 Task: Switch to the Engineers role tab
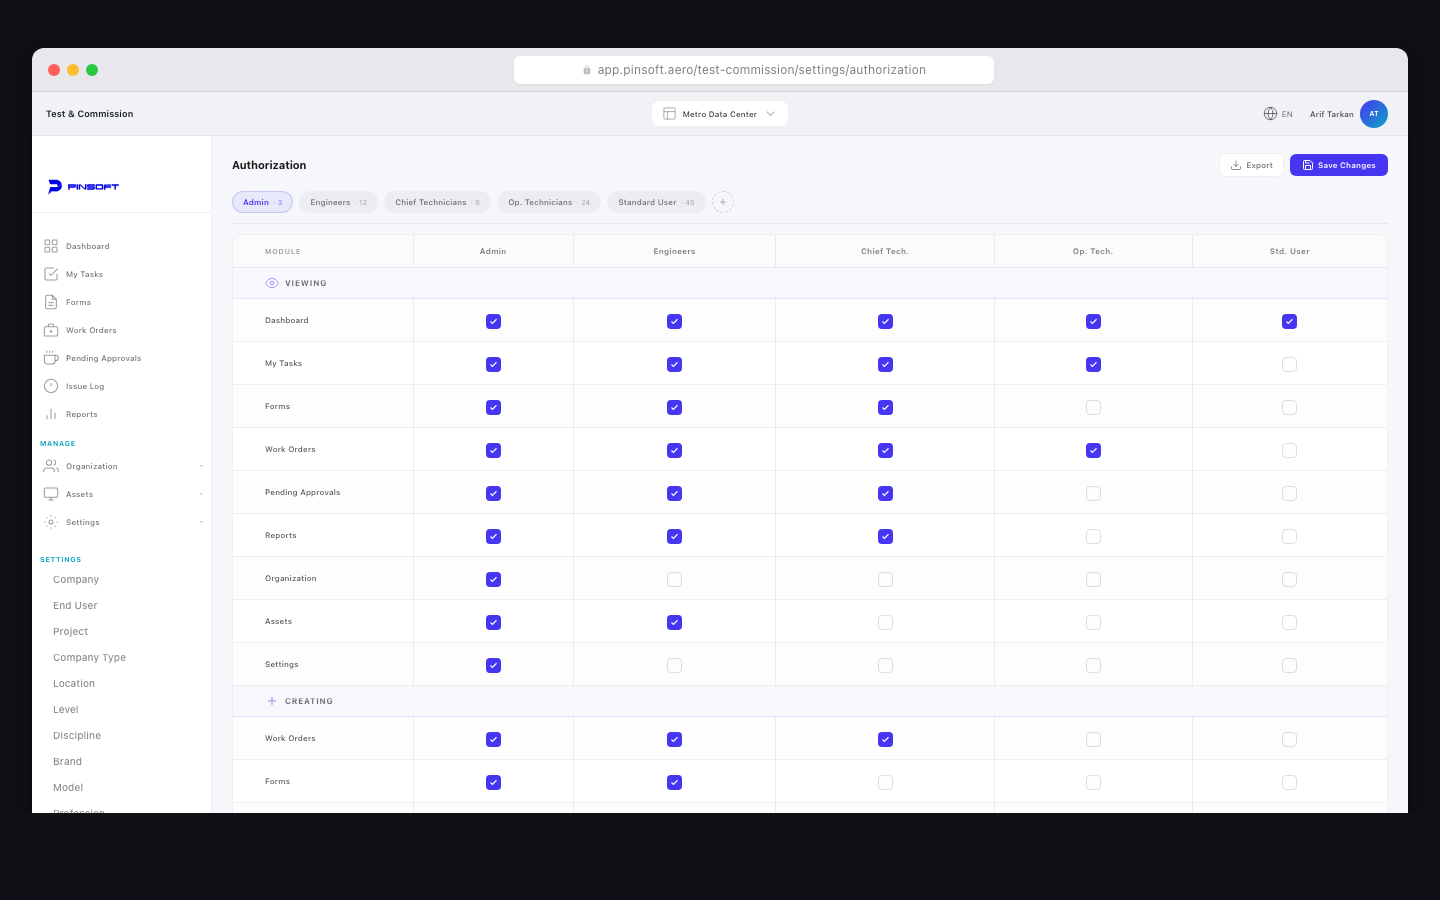[x=337, y=201]
